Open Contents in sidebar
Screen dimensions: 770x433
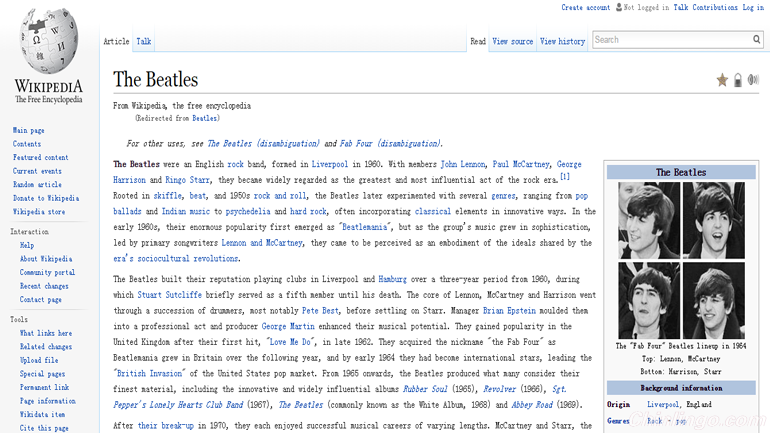click(x=27, y=144)
